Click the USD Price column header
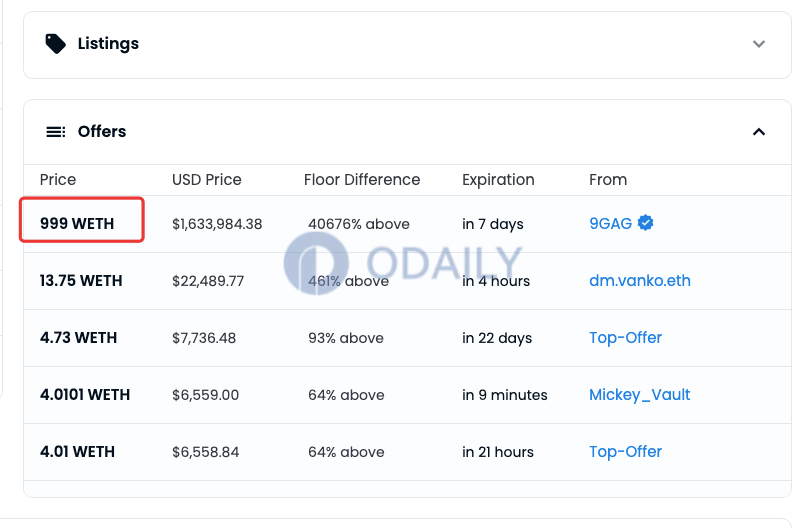Viewport: 807px width, 528px height. pos(206,180)
